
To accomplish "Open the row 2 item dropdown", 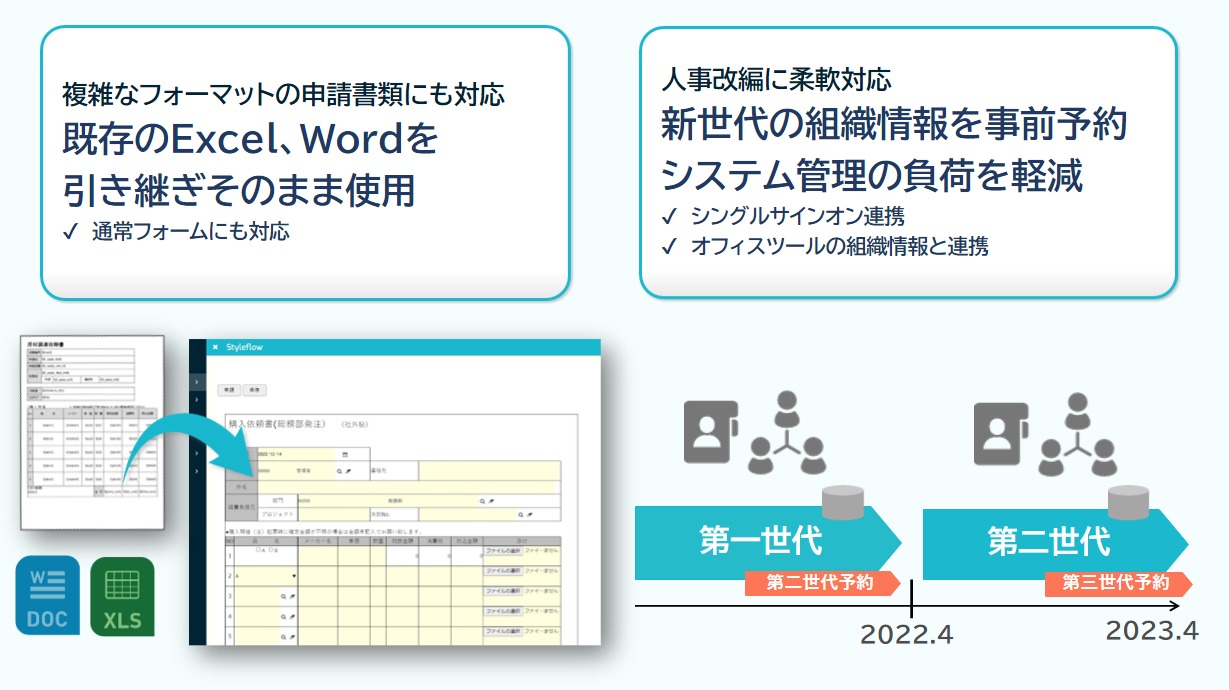I will pyautogui.click(x=293, y=576).
